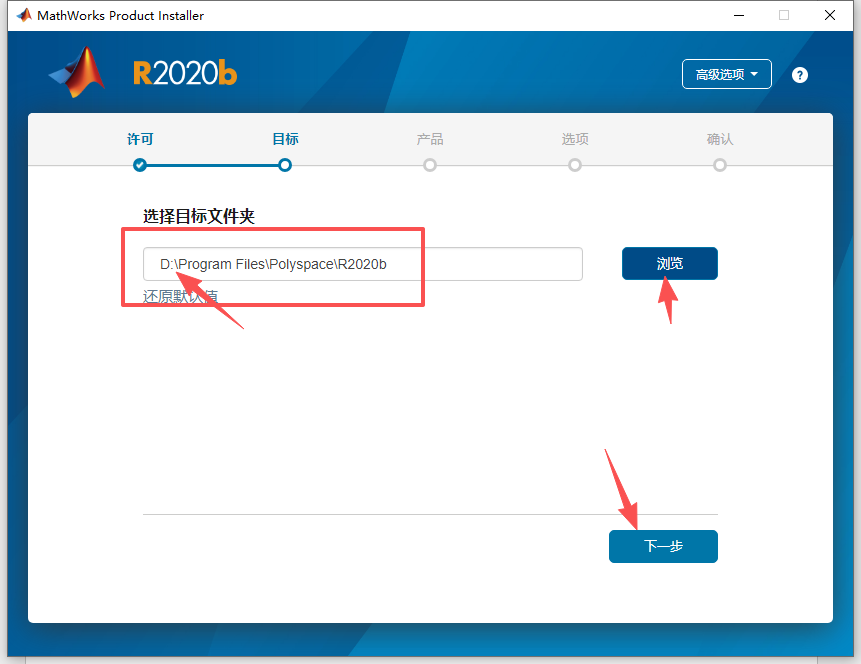Open the 高级选项 dropdown
This screenshot has height=664, width=861.
727,74
